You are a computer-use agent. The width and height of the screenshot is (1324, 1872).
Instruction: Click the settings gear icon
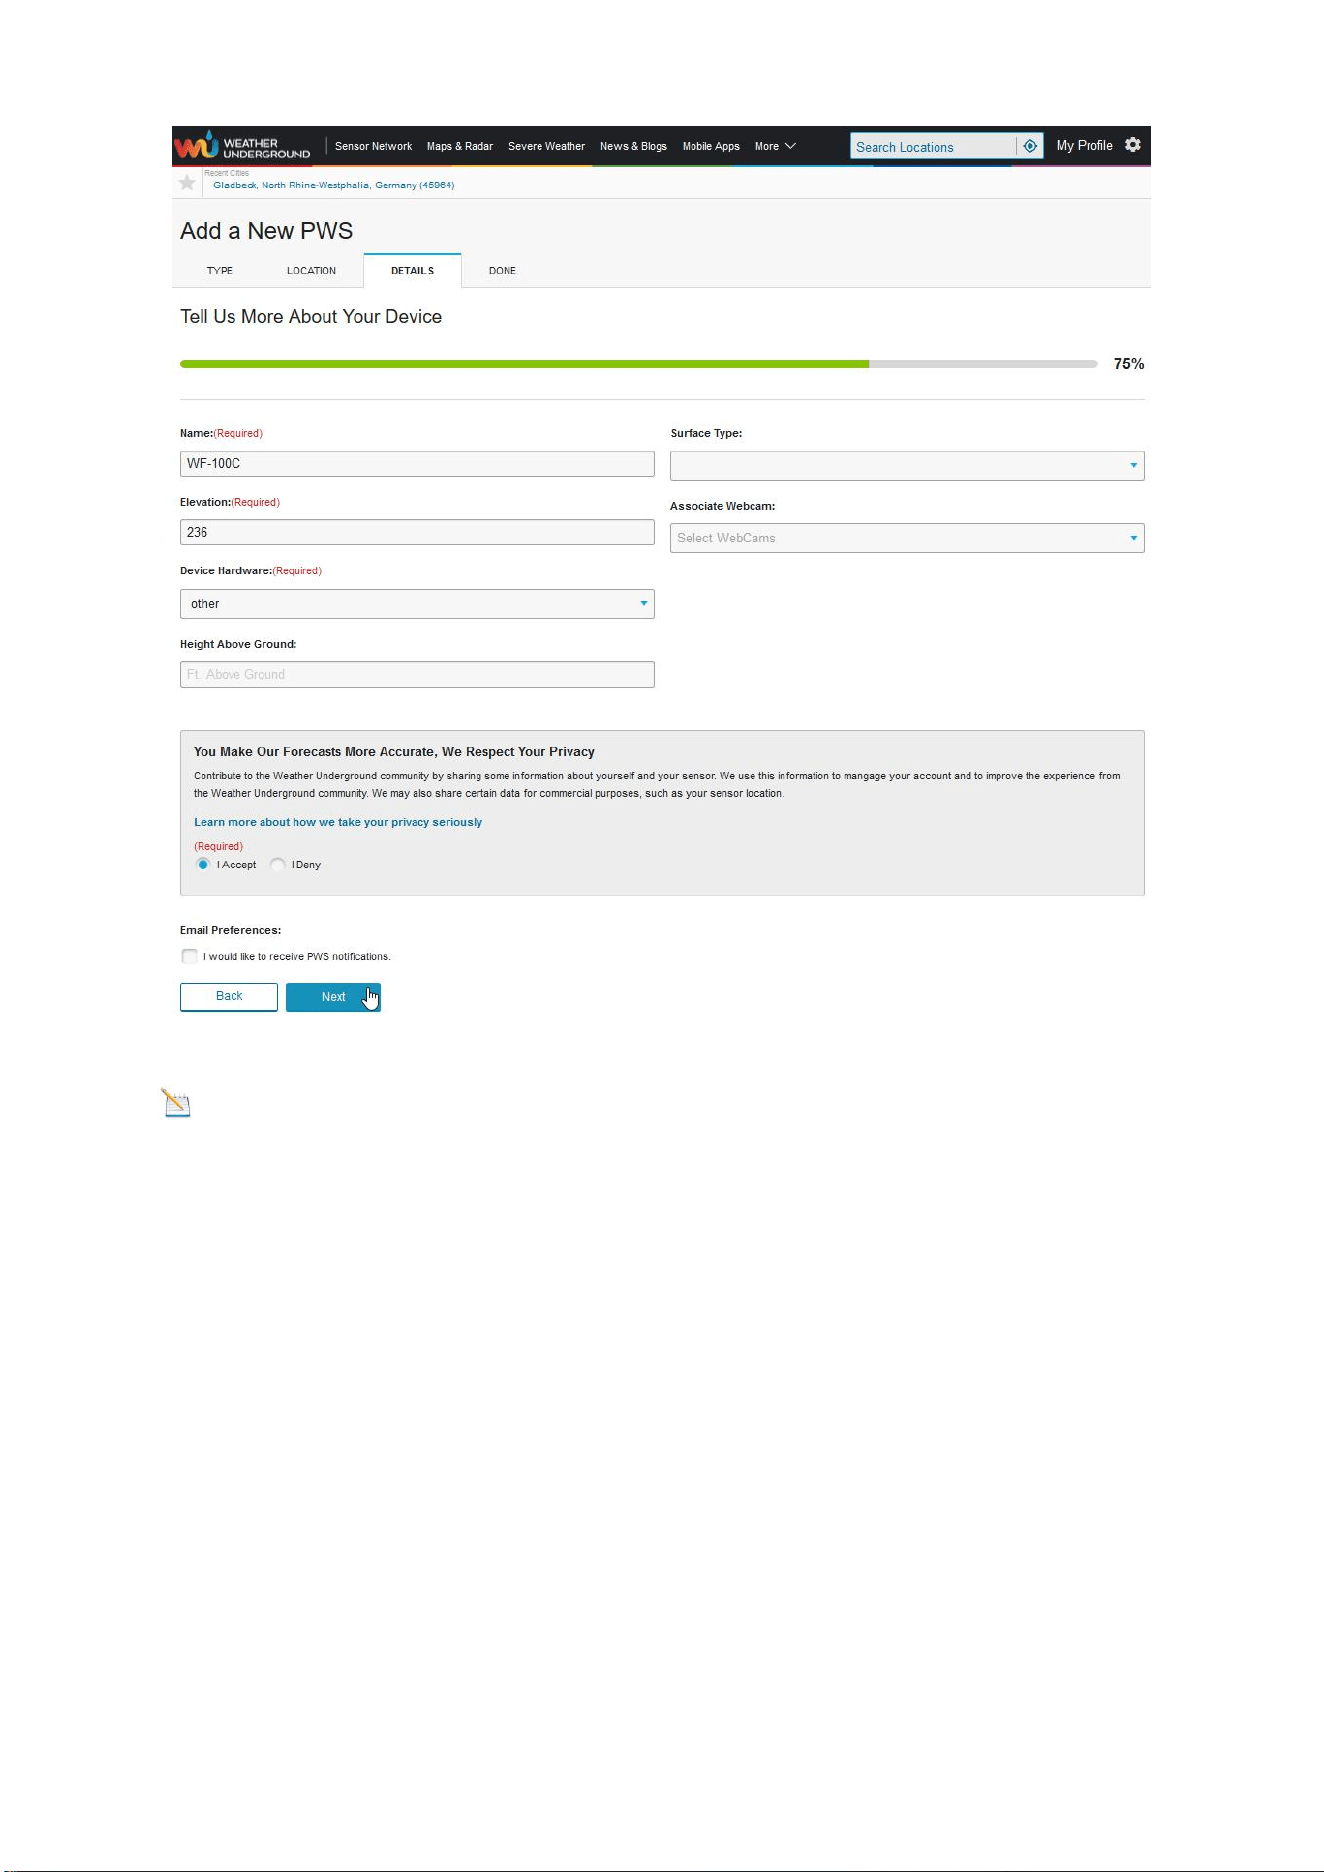click(1133, 145)
